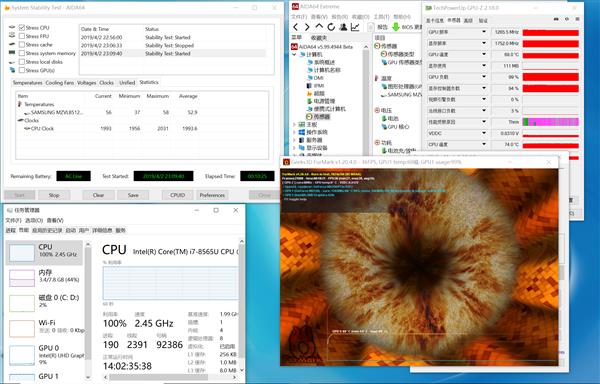Collapse the 计算机 node in AIDA64 tree
Screen dimensions: 600x384
pyautogui.click(x=294, y=55)
